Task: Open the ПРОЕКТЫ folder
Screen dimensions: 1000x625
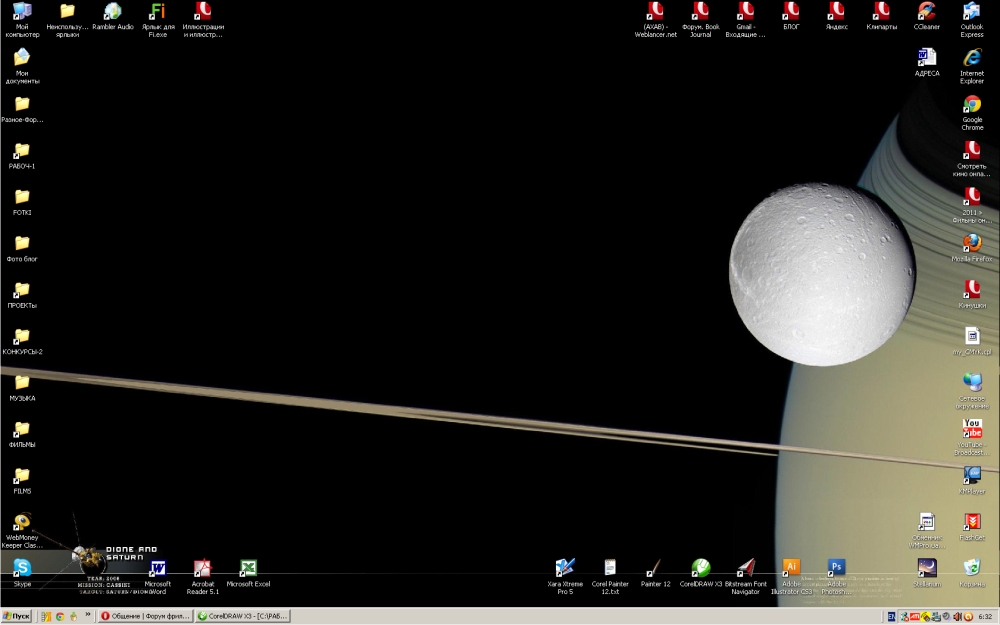Action: click(22, 294)
